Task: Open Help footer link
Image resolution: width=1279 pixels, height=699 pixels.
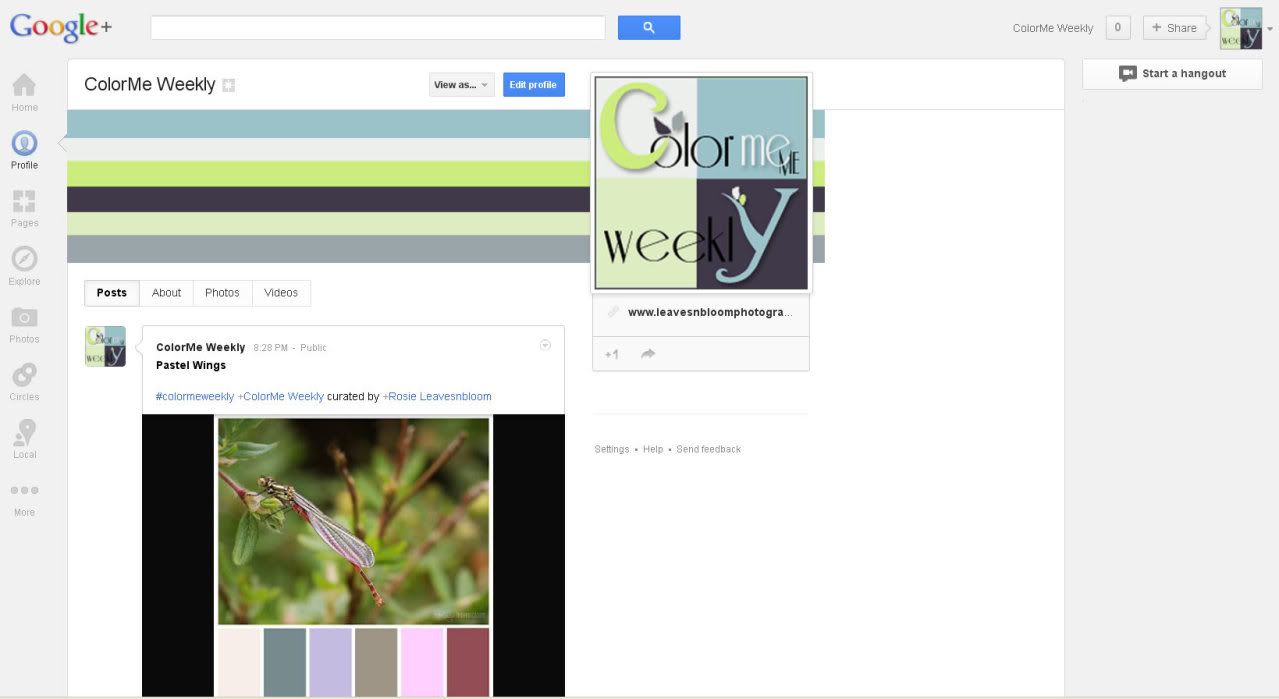Action: (653, 450)
